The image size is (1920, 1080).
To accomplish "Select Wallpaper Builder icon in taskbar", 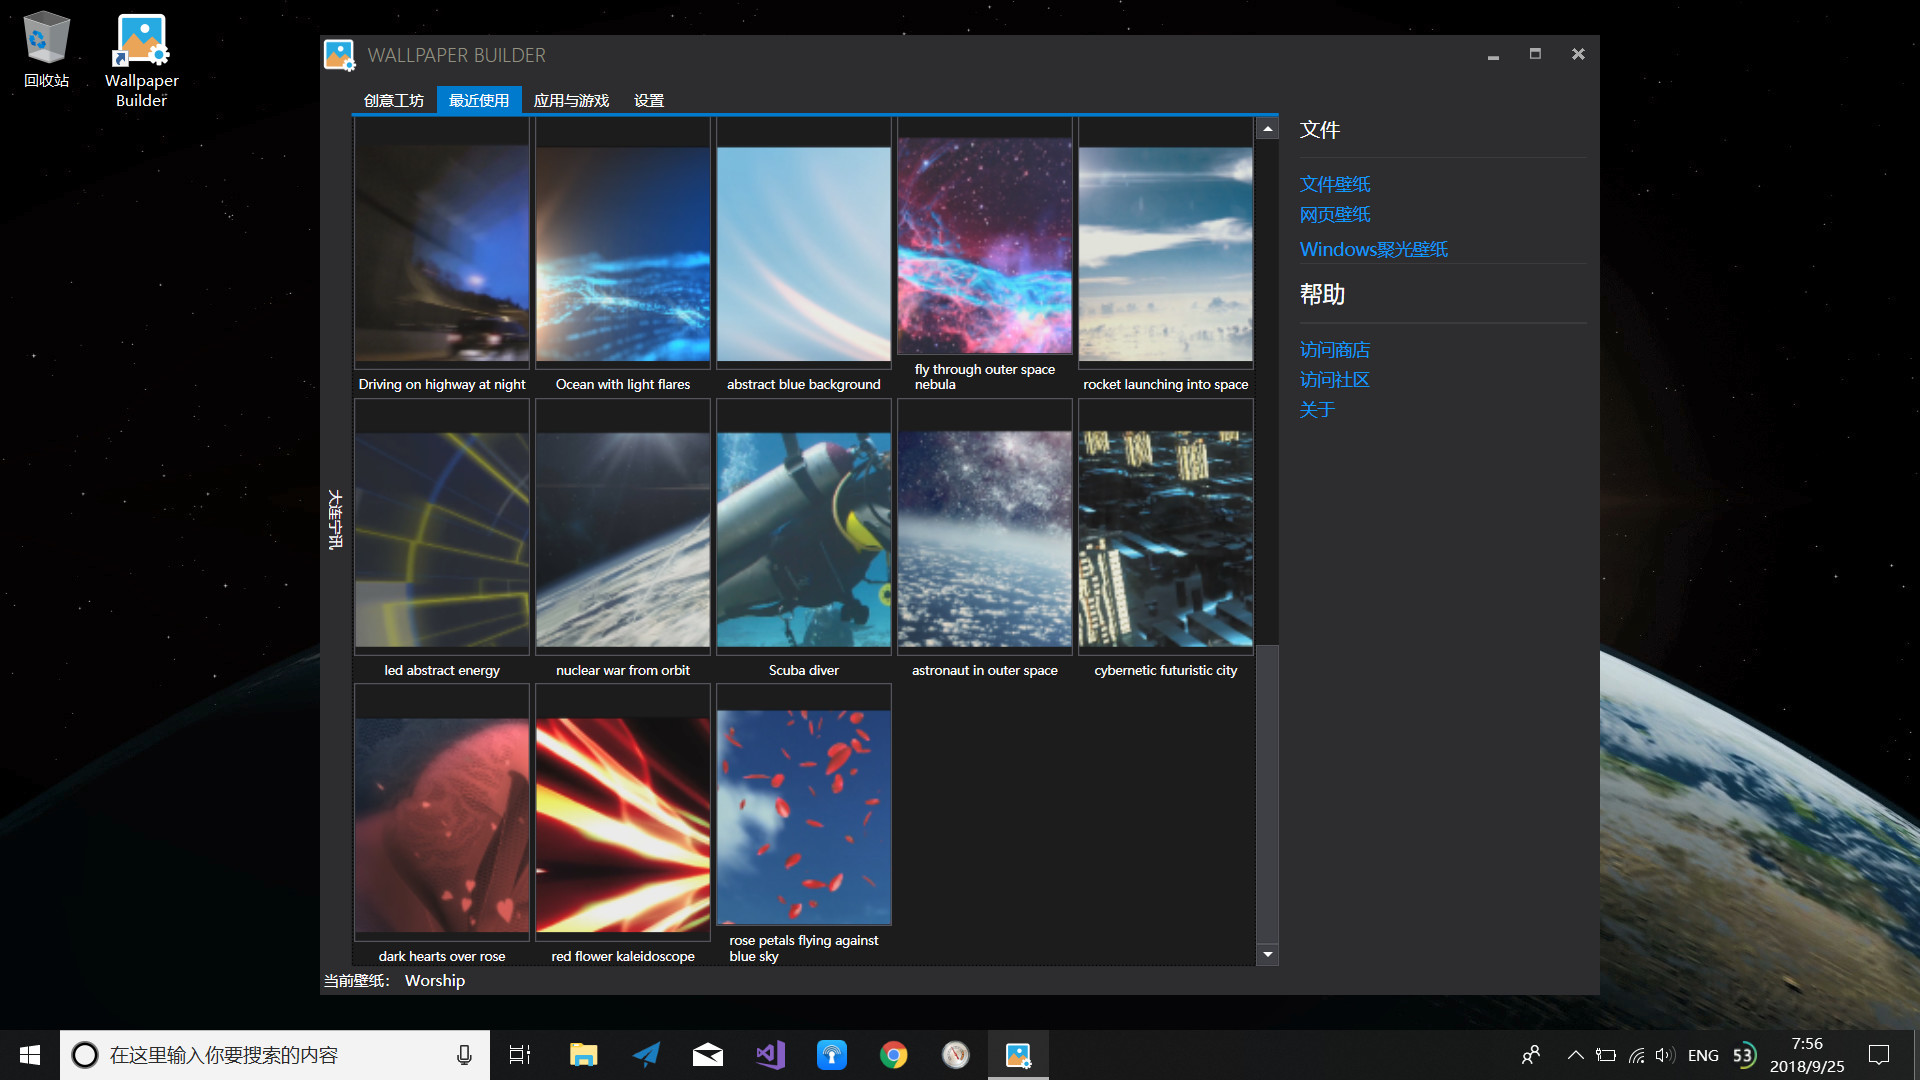I will click(x=1017, y=1054).
